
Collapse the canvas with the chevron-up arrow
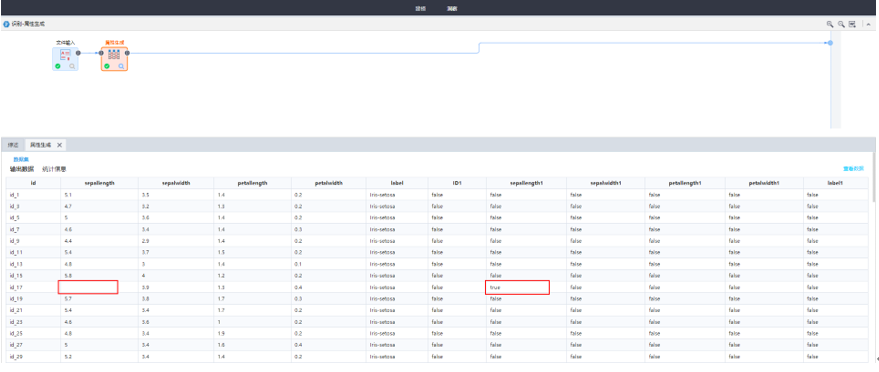[868, 24]
